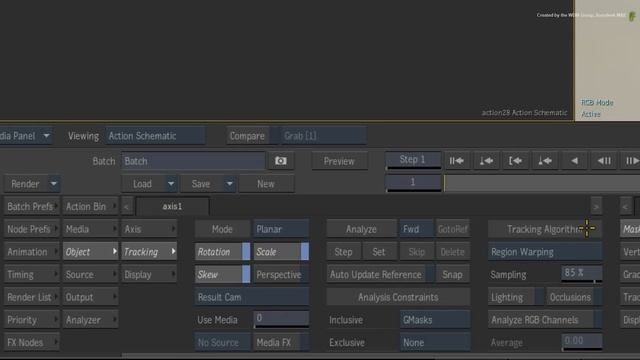Open the GMasks inclusive dropdown
The height and width of the screenshot is (360, 640).
point(435,320)
